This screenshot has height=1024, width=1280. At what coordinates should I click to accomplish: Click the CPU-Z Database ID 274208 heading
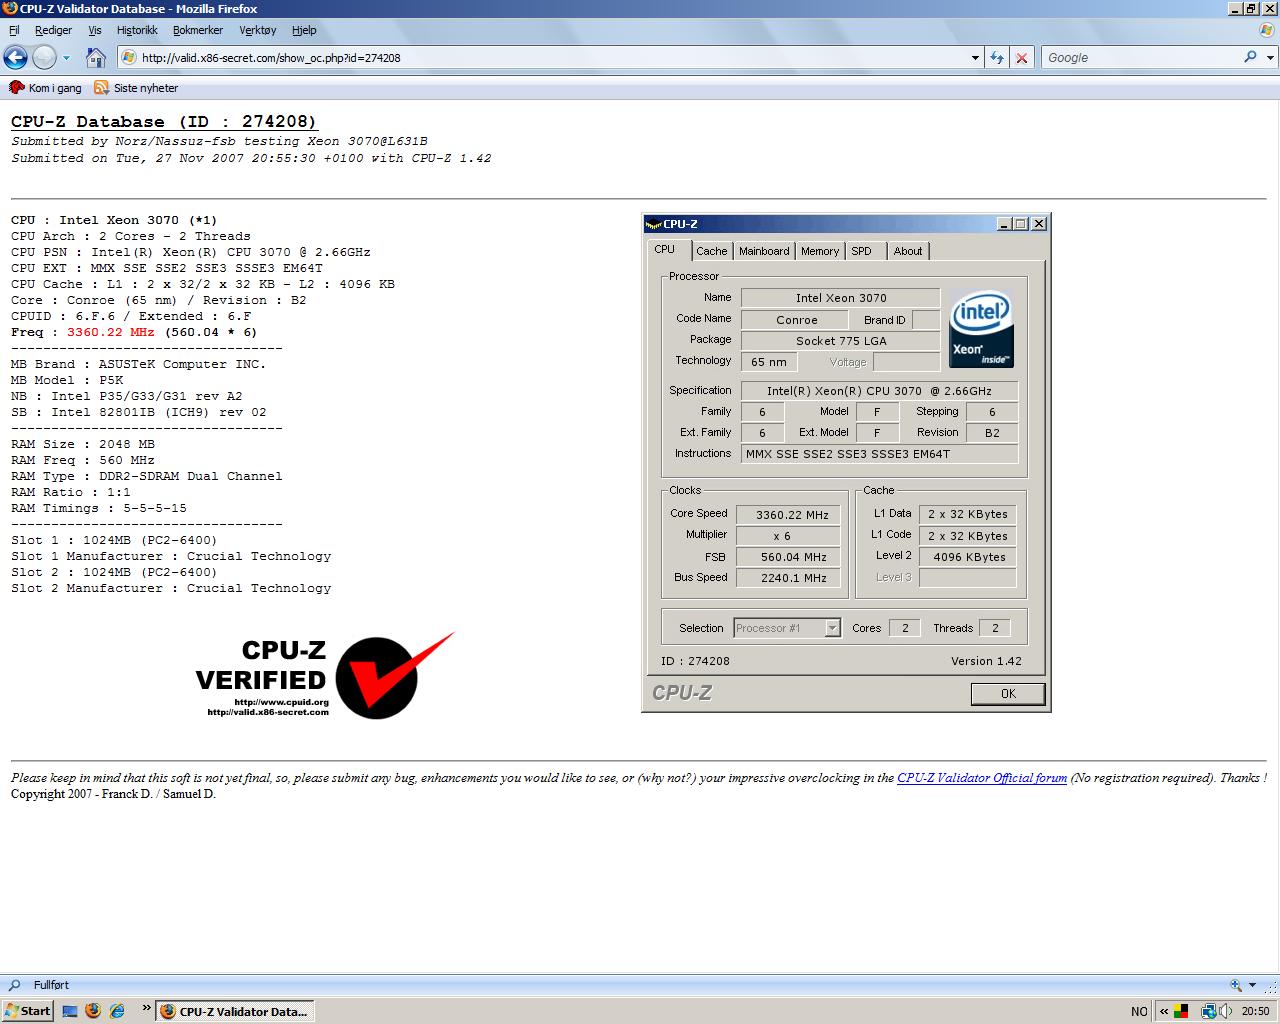coord(164,122)
